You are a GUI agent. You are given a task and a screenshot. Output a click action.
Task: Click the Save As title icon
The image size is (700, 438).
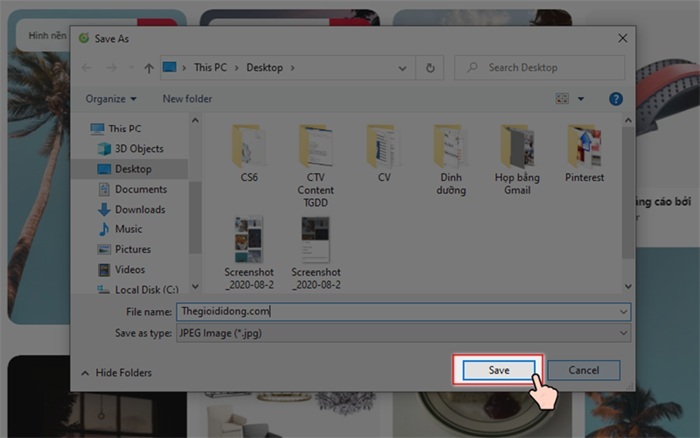[x=83, y=38]
